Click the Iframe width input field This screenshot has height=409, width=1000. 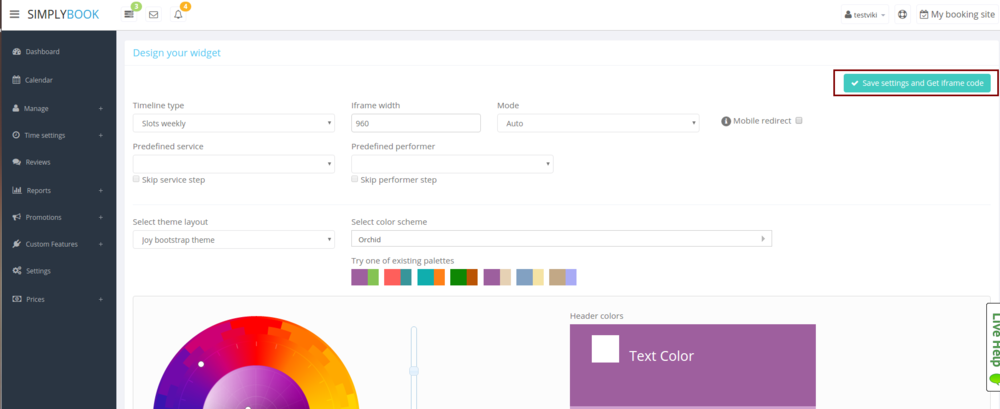point(416,123)
